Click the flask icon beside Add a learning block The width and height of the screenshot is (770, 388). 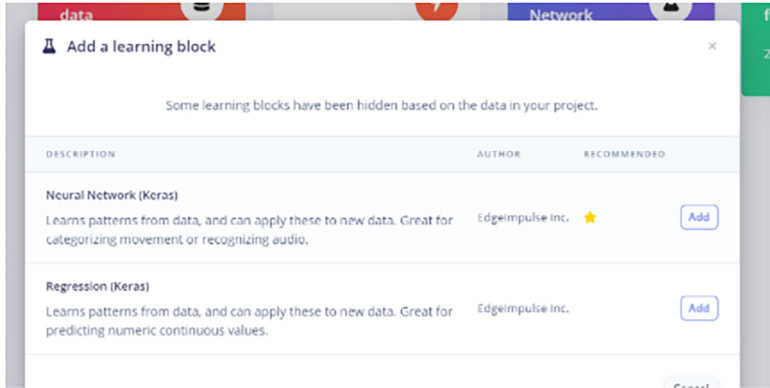pos(49,47)
